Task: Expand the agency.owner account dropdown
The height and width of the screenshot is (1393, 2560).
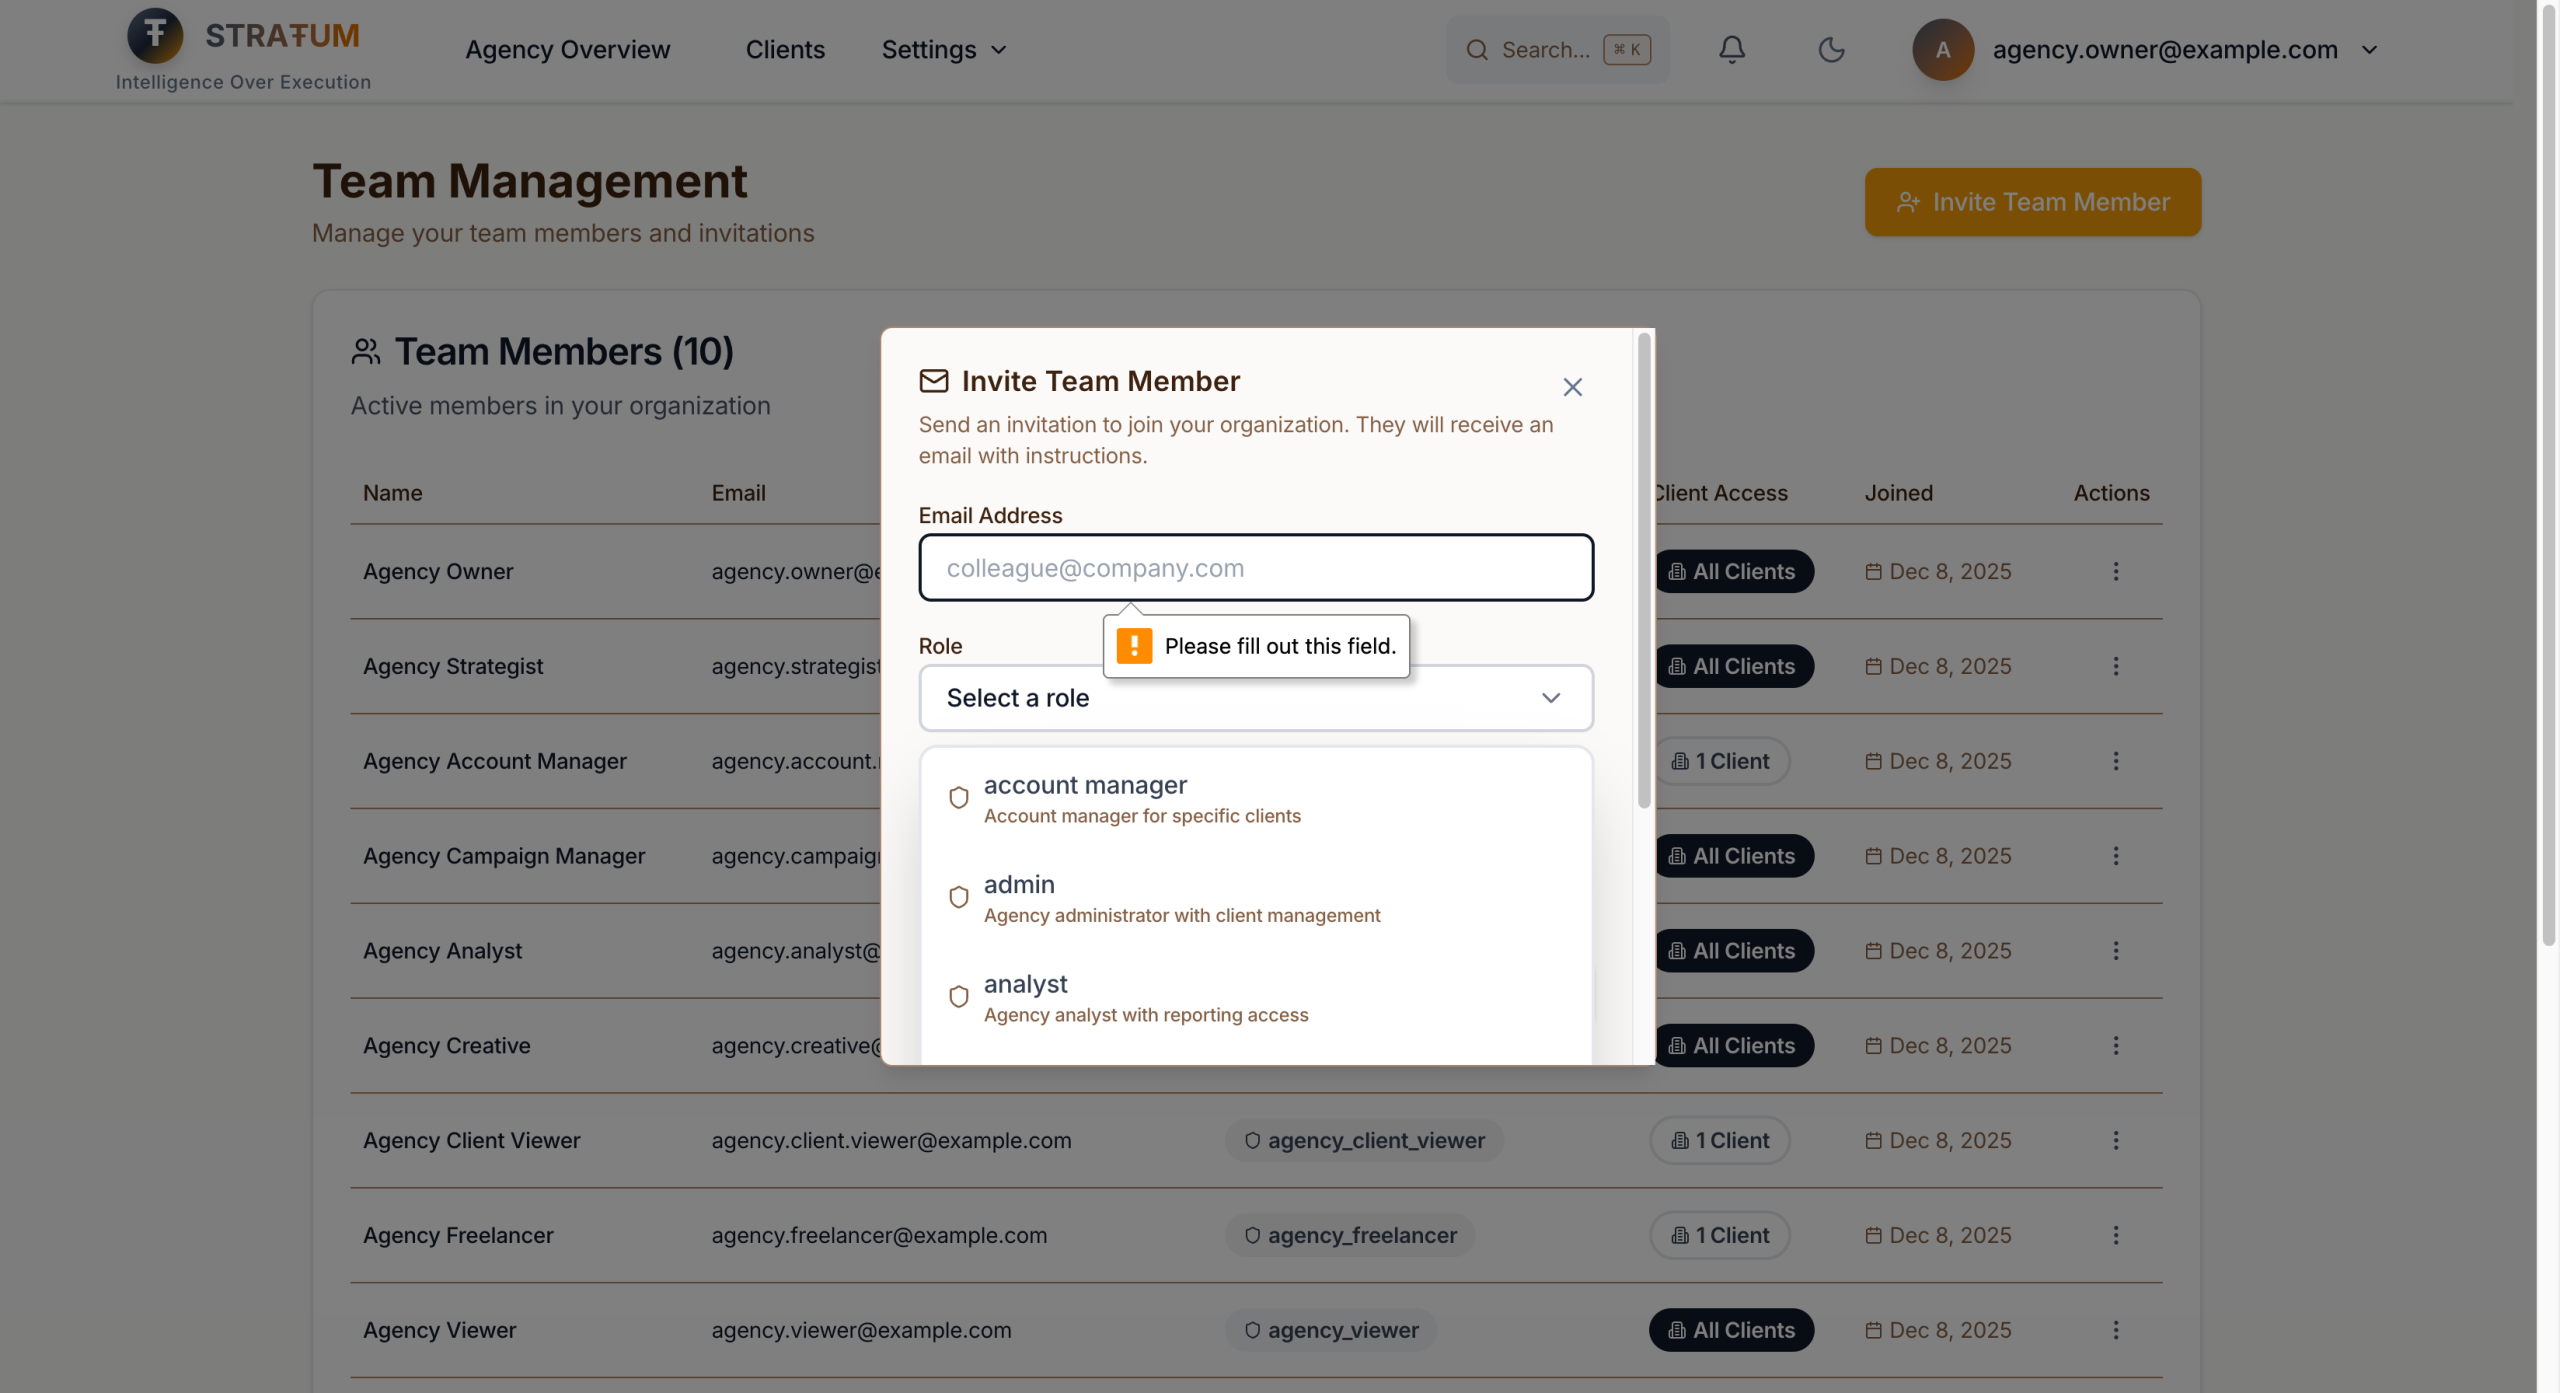Action: tap(2369, 50)
